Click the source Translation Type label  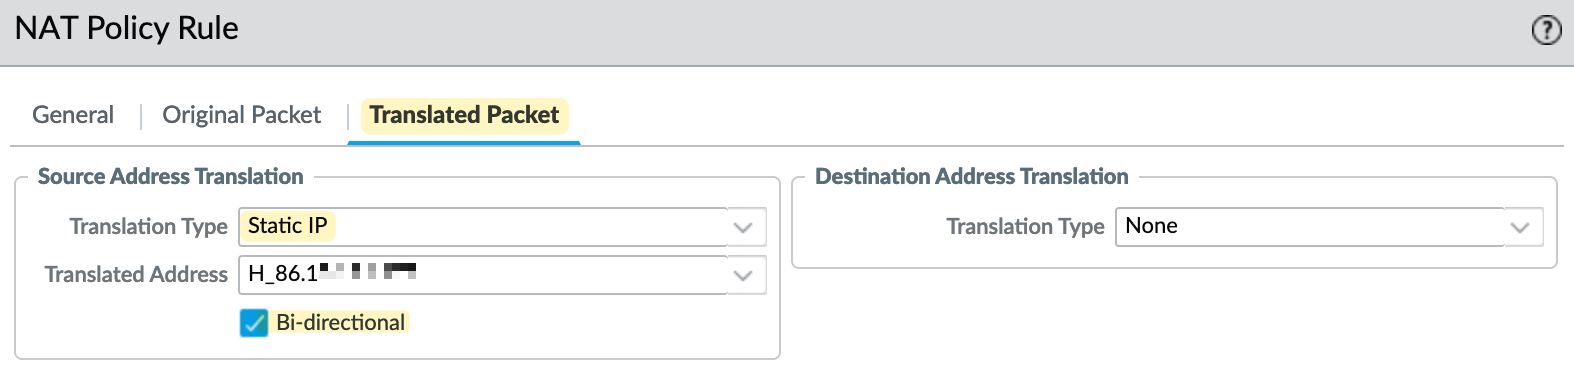coord(148,227)
